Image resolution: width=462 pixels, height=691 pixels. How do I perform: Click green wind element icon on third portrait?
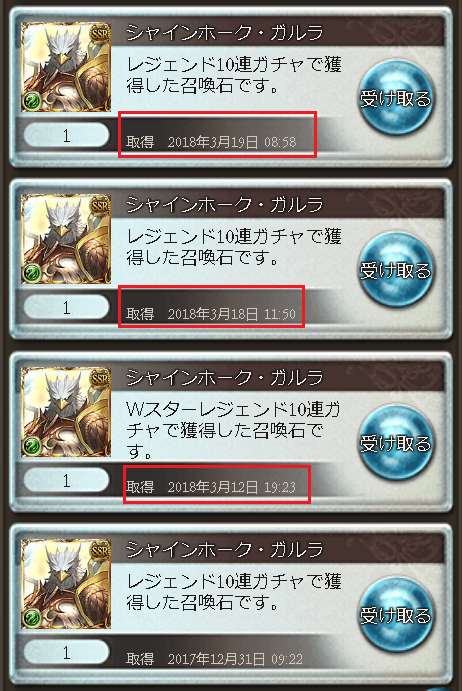tap(32, 446)
